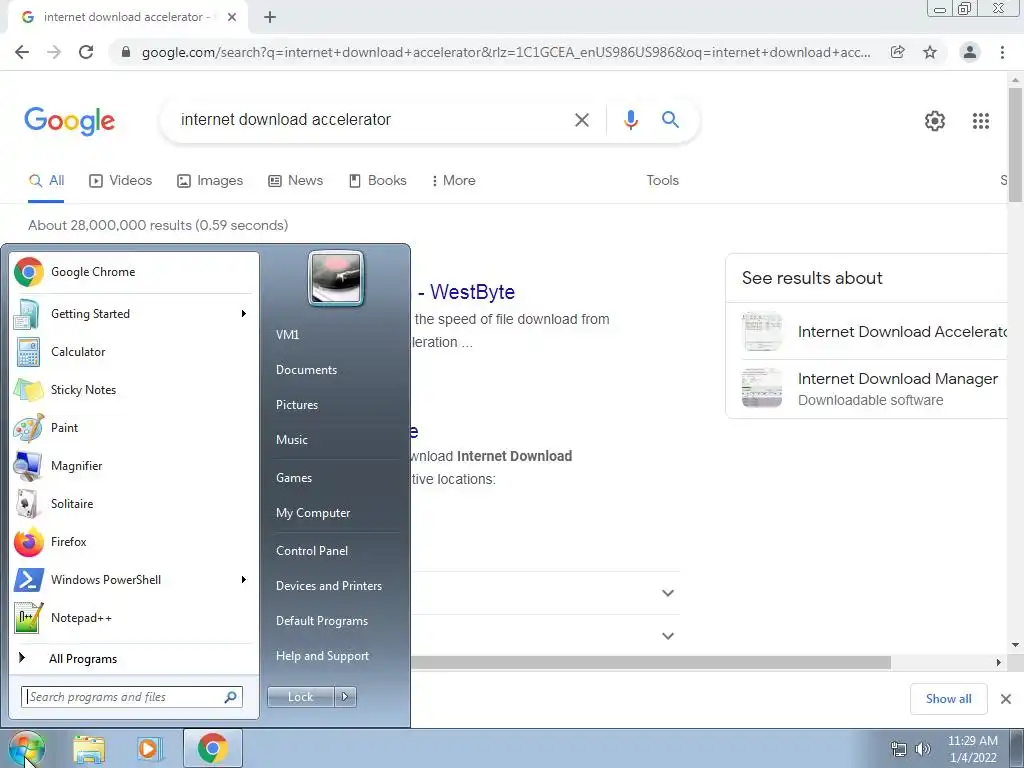This screenshot has width=1024, height=768.
Task: Open Notepad++ from Start menu
Action: click(134, 618)
